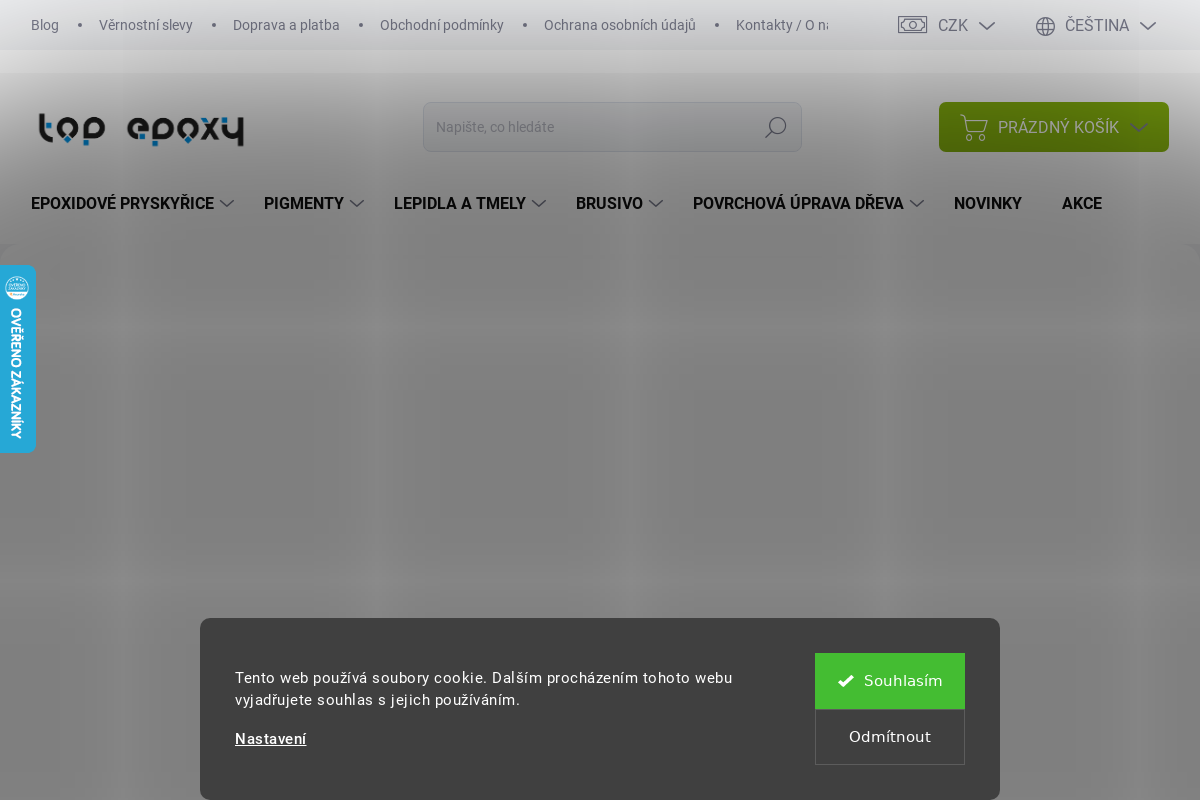Viewport: 1200px width, 800px height.
Task: Open the Čeština language selector
Action: [1096, 26]
